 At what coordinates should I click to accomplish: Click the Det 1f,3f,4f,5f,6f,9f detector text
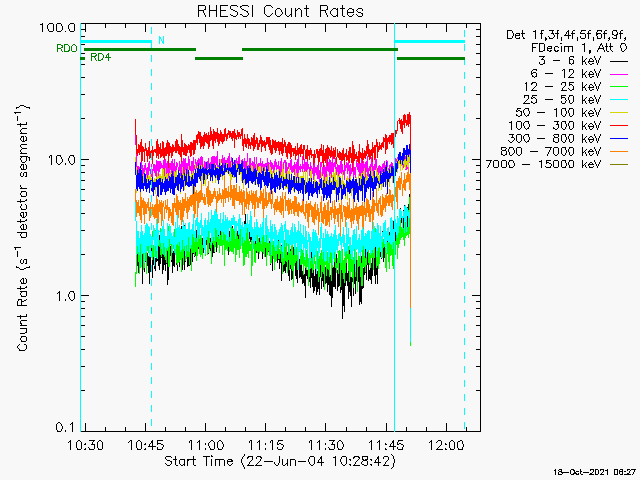566,35
